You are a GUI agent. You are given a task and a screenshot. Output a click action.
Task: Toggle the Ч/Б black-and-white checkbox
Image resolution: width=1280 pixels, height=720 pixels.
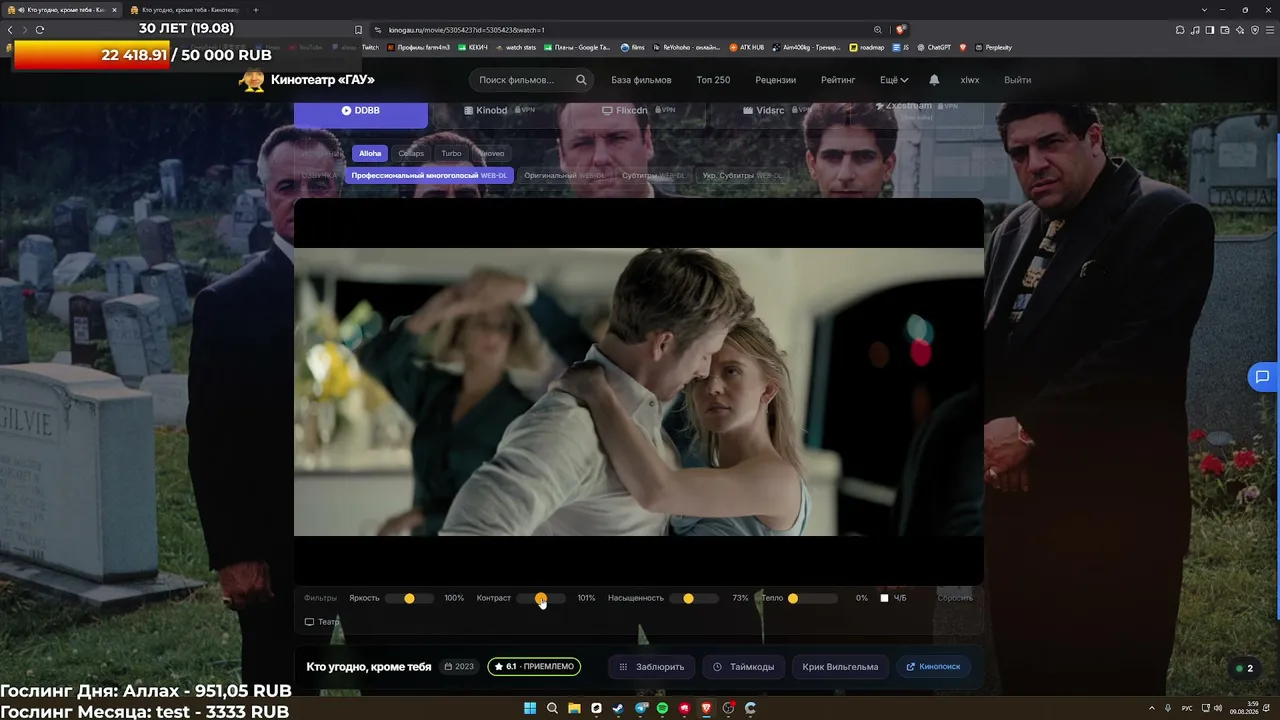884,598
